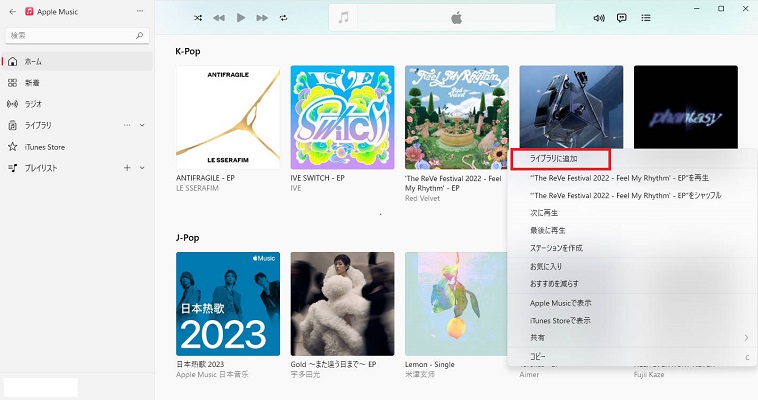The image size is (758, 400).
Task: Click the ellipsis next to ライブラリ
Action: click(x=127, y=125)
